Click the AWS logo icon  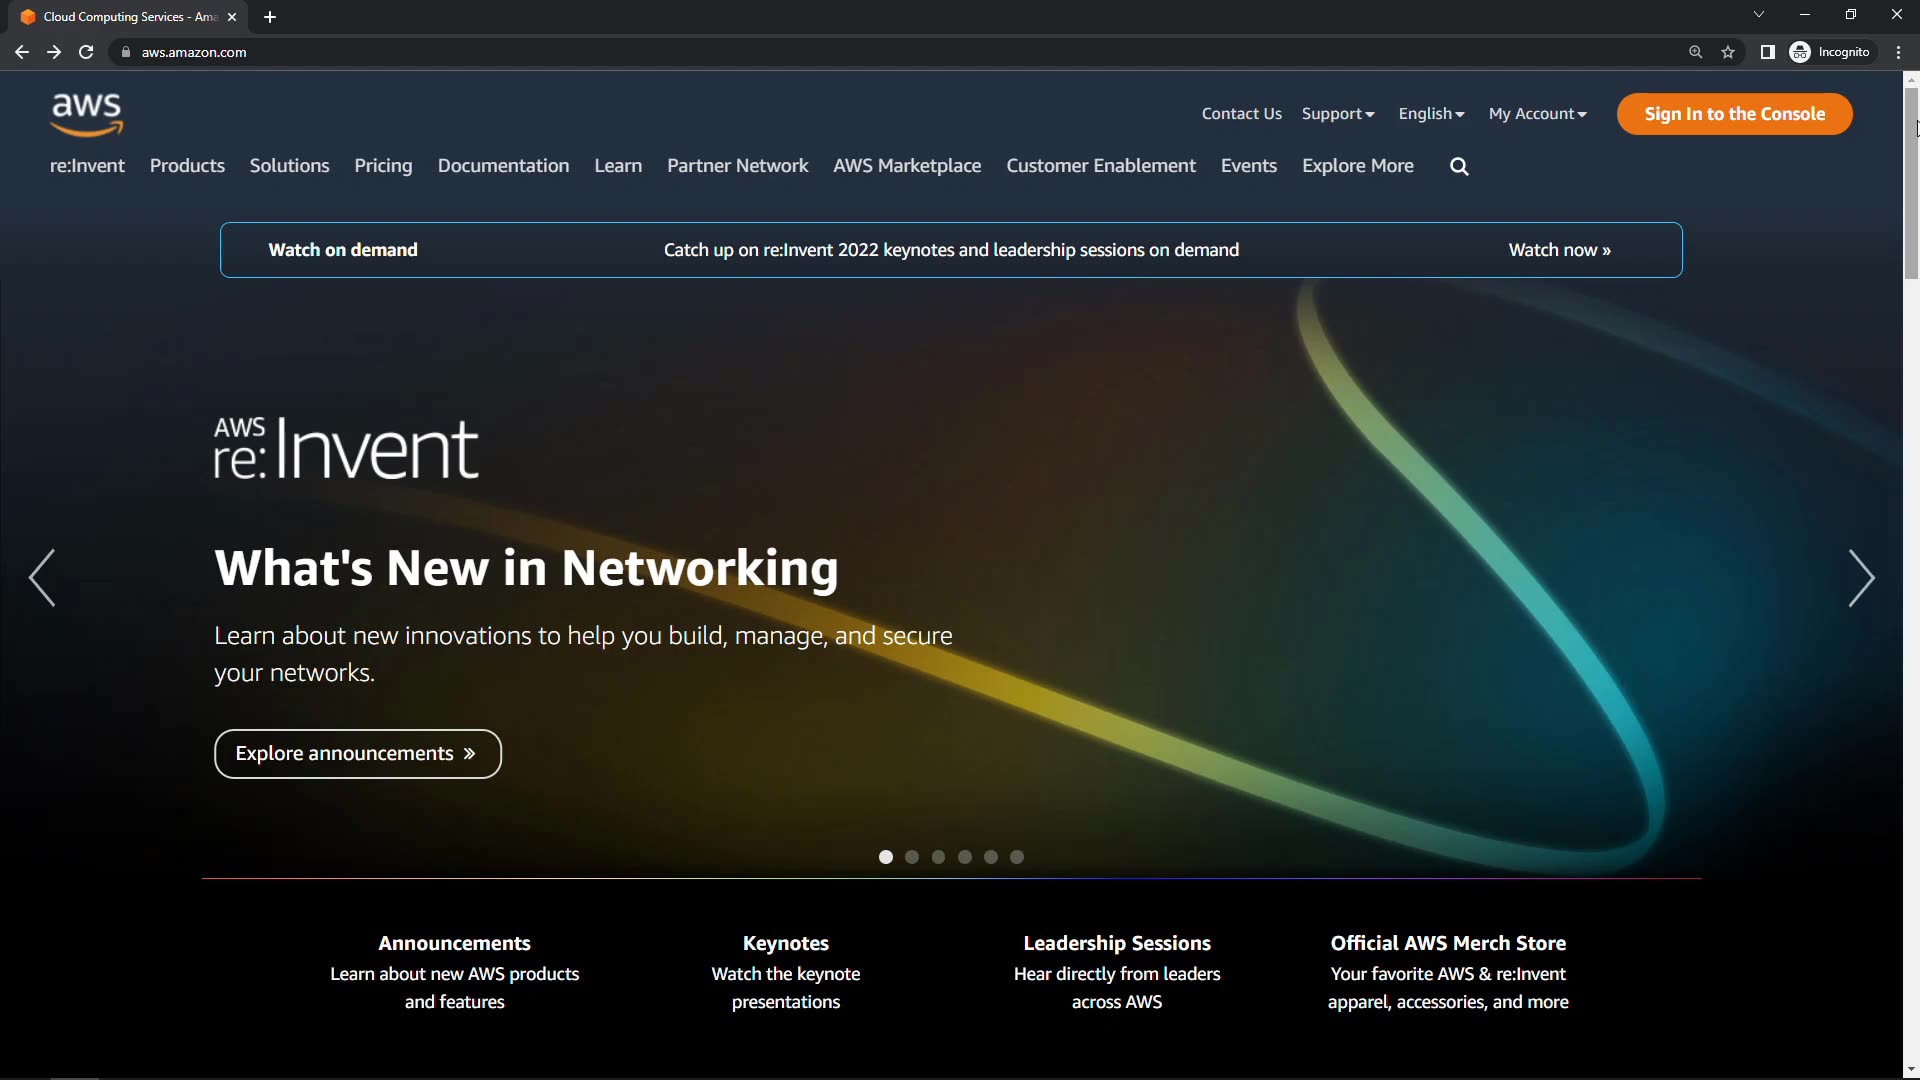[x=87, y=113]
